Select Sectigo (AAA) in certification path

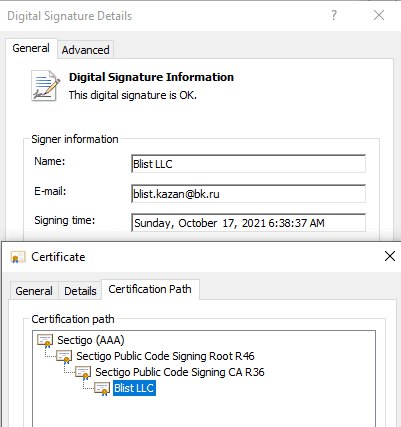pyautogui.click(x=91, y=340)
